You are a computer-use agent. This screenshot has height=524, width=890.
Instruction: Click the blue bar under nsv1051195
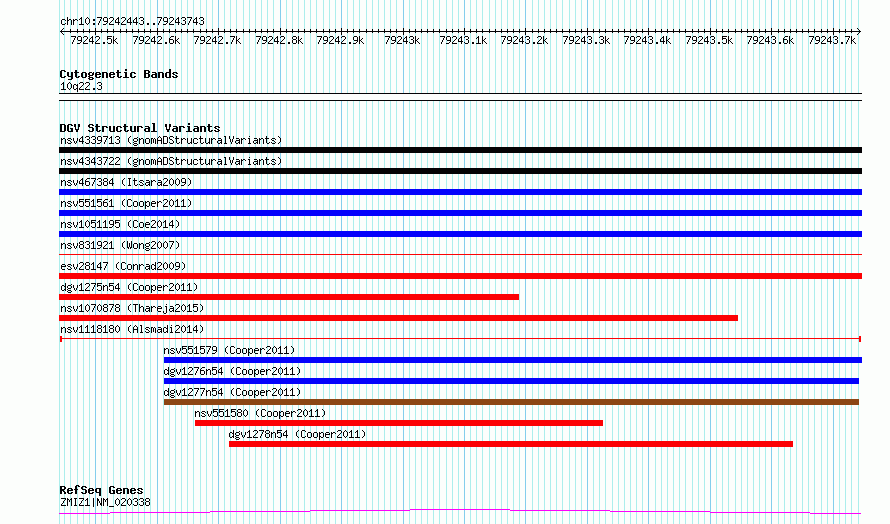click(460, 234)
